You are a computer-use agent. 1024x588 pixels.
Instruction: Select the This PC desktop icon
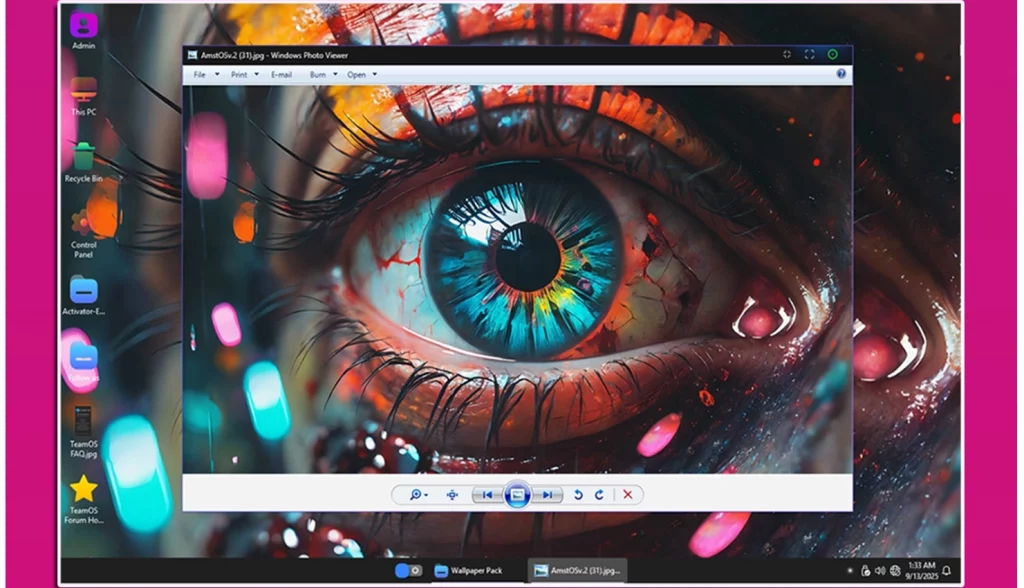pos(84,94)
